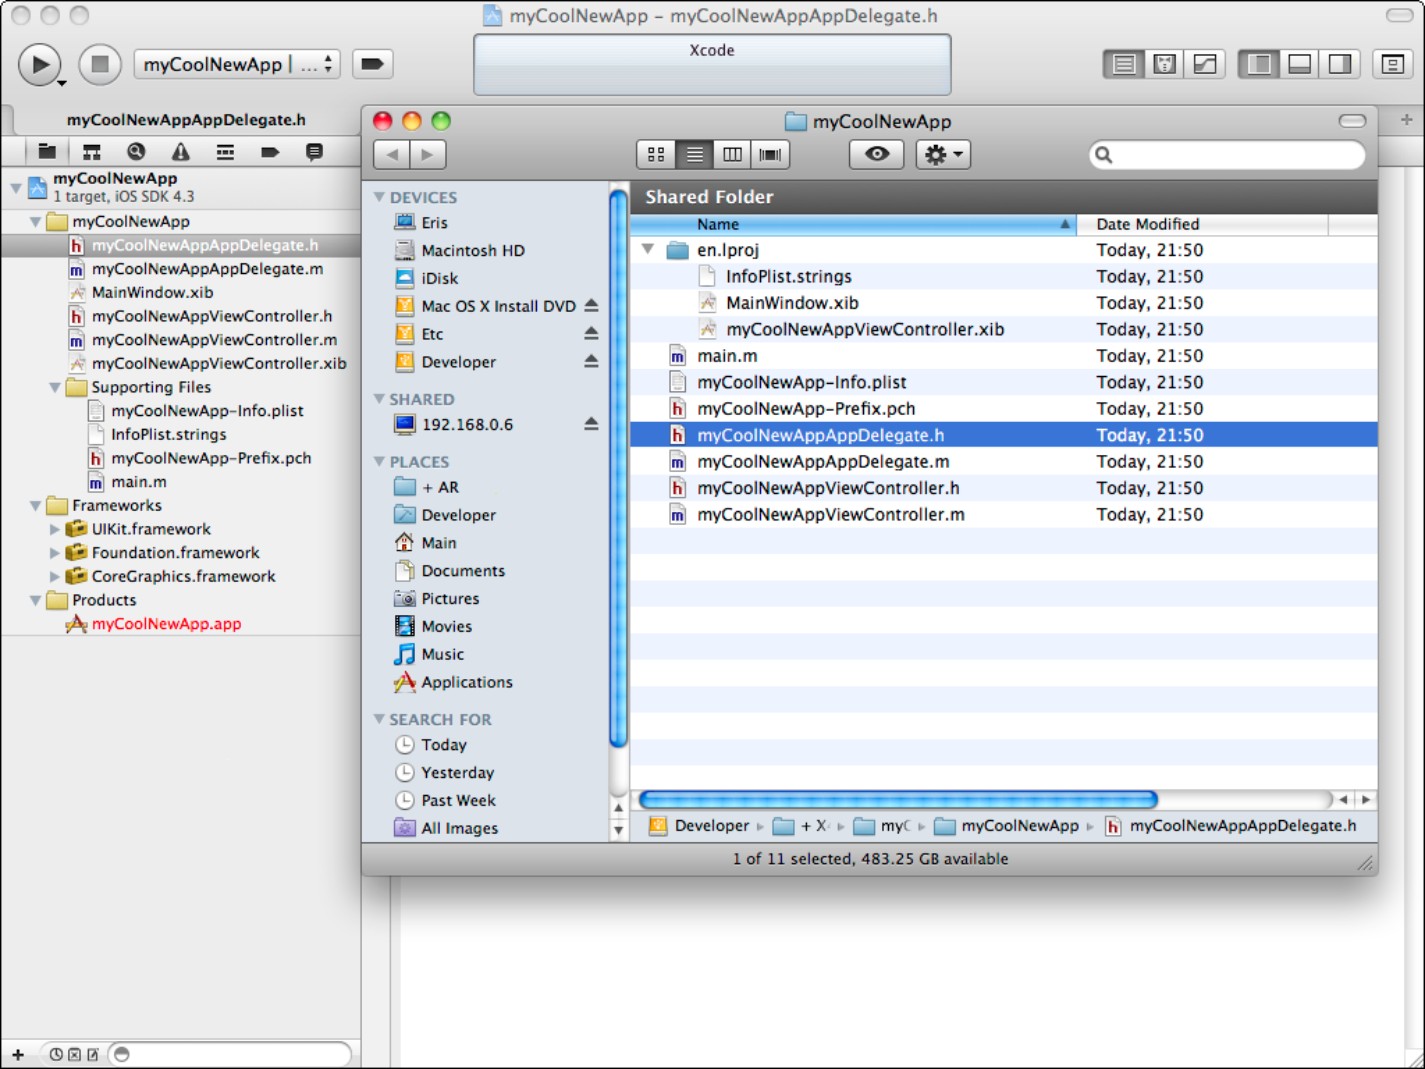The image size is (1425, 1069).
Task: Show the Project navigator folder icon
Action: pos(47,152)
